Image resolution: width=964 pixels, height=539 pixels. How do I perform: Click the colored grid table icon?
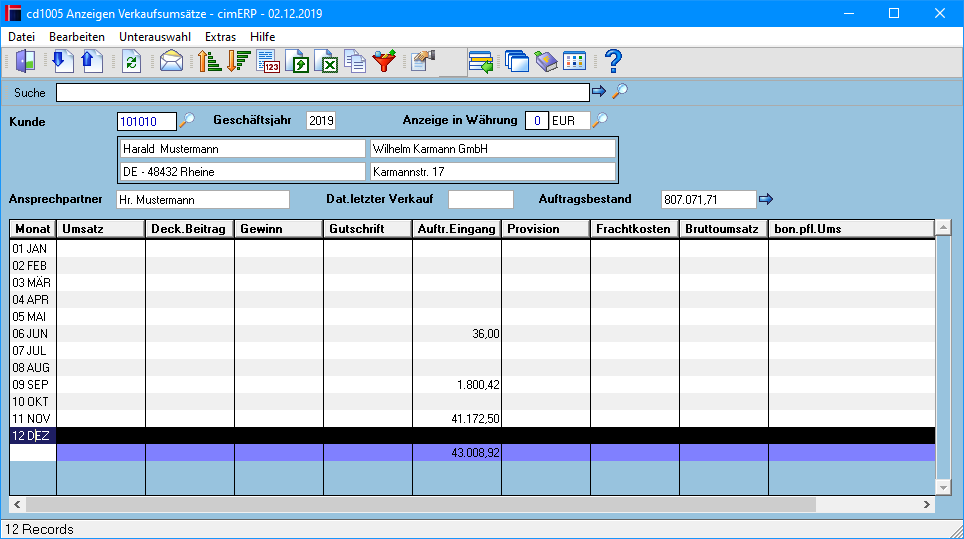click(x=574, y=61)
